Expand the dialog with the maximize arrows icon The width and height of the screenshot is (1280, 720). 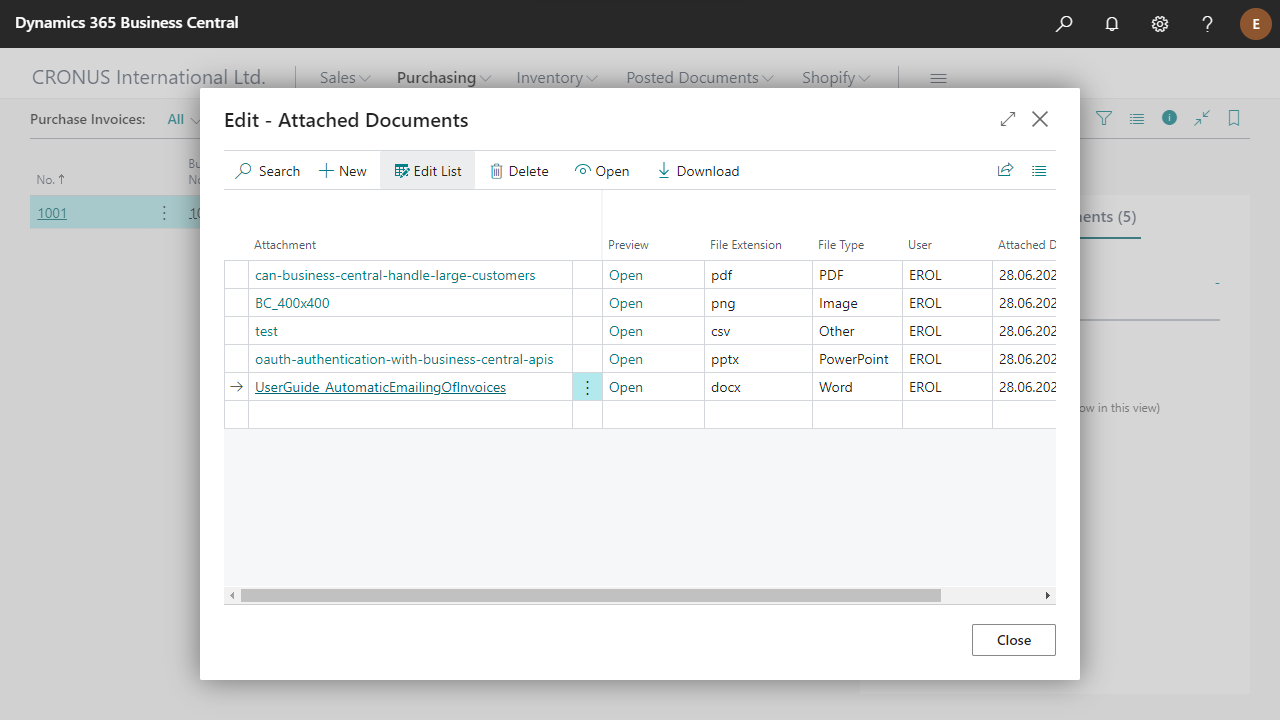[1008, 119]
